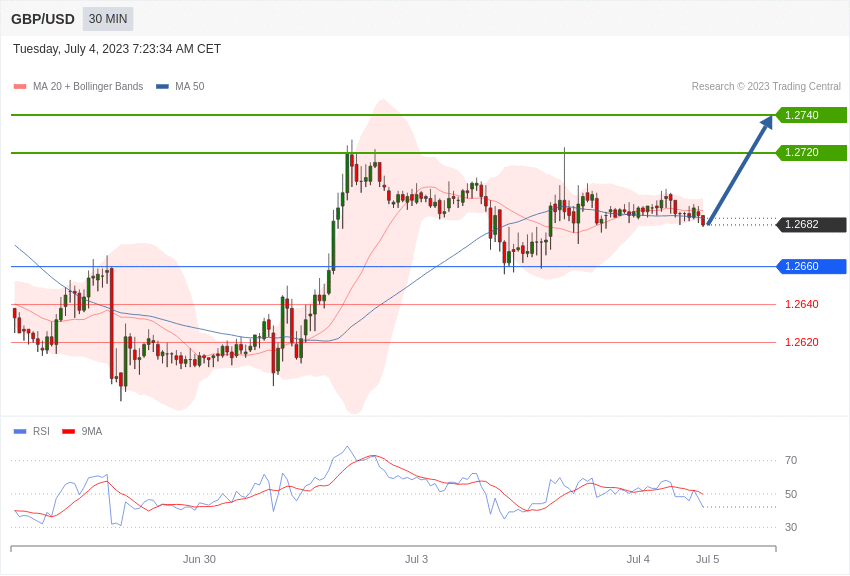This screenshot has height=576, width=850.
Task: Click the RSI legend label
Action: (x=41, y=431)
